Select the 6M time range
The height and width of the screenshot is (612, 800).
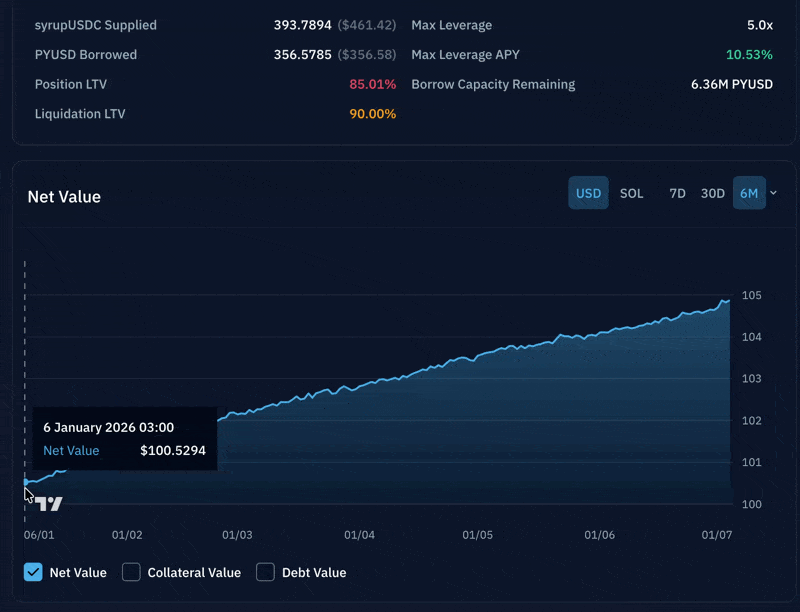749,193
